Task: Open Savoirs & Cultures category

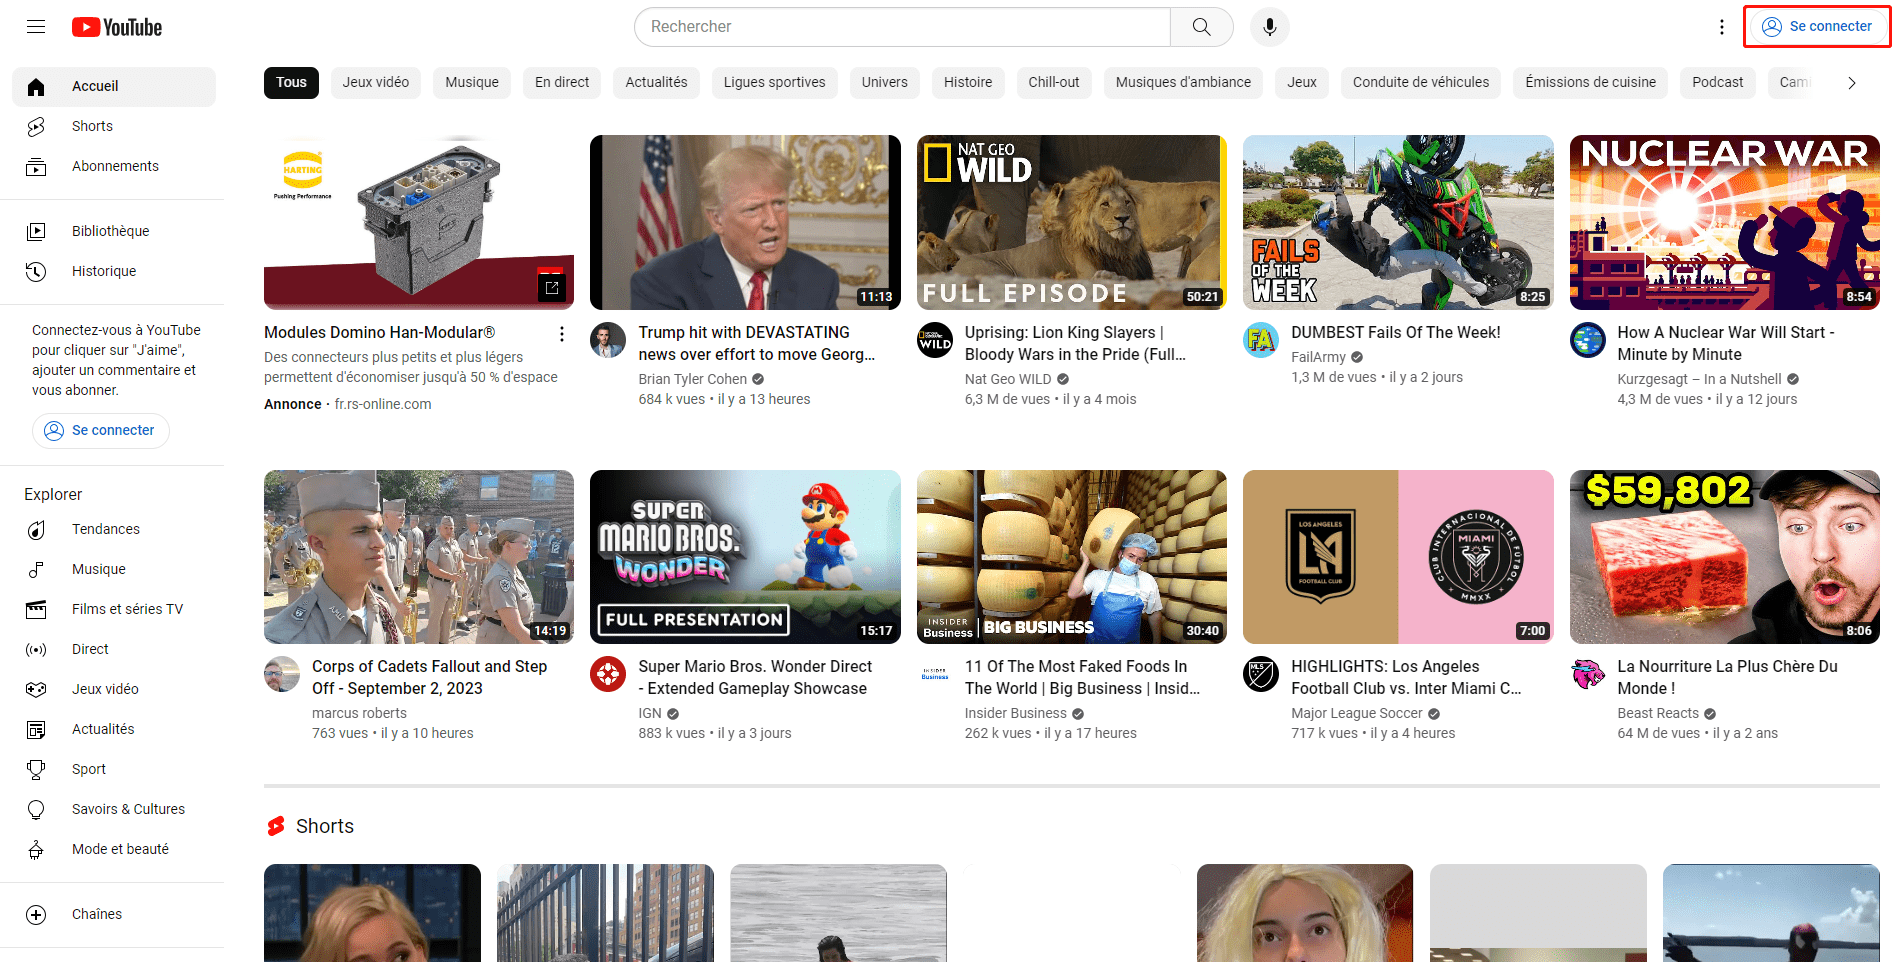Action: tap(114, 810)
